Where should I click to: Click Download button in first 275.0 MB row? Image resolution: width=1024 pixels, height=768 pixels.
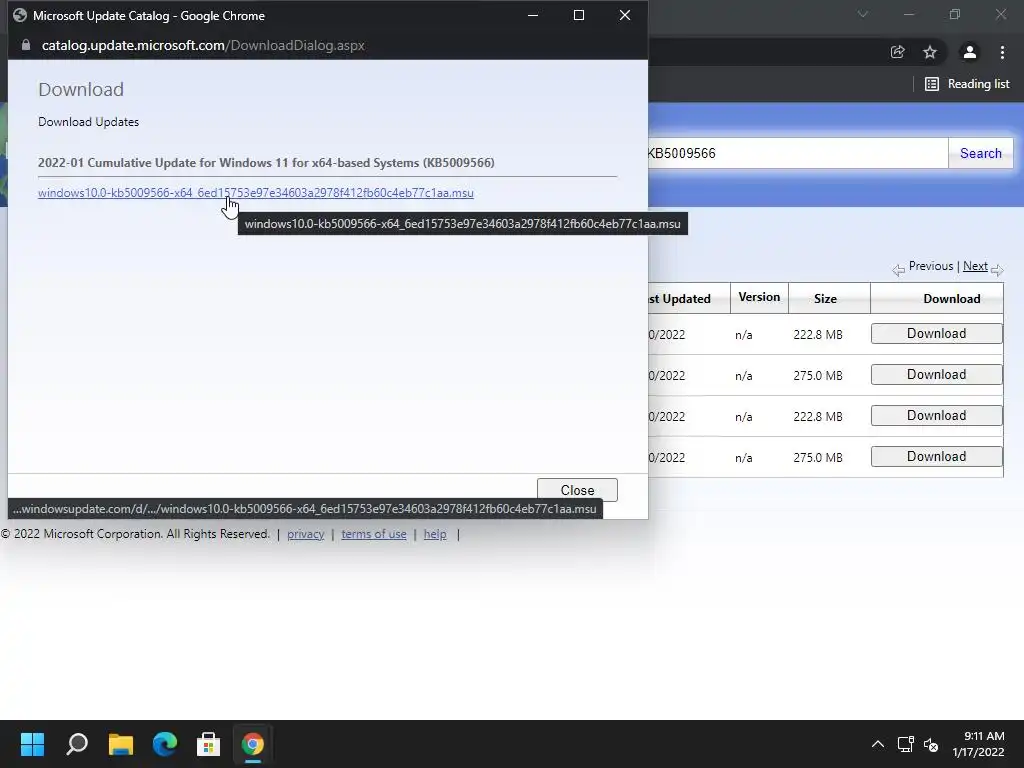point(936,375)
